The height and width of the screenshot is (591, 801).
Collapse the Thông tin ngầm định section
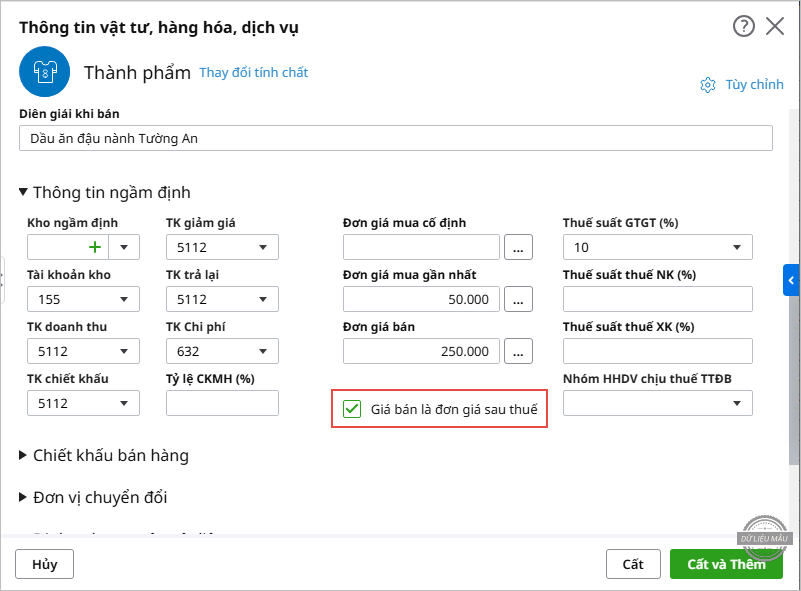[24, 193]
